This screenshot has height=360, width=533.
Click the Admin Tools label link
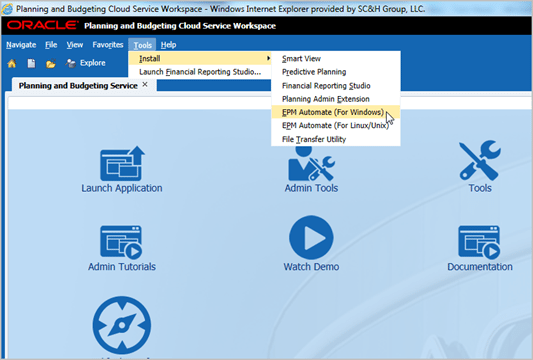pos(311,188)
